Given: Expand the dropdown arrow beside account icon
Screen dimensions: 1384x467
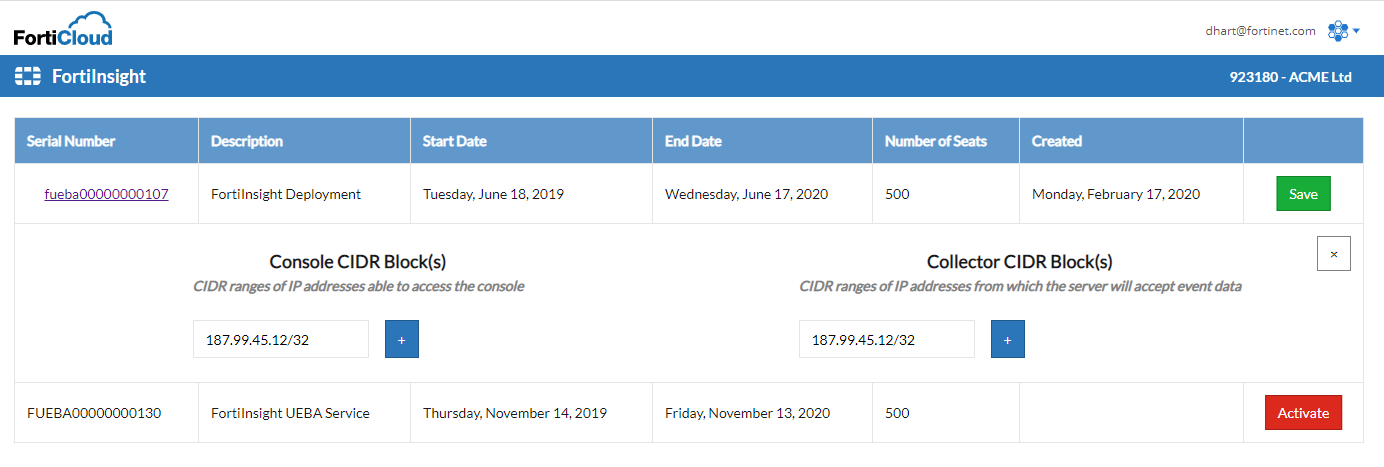Looking at the screenshot, I should (x=1356, y=32).
